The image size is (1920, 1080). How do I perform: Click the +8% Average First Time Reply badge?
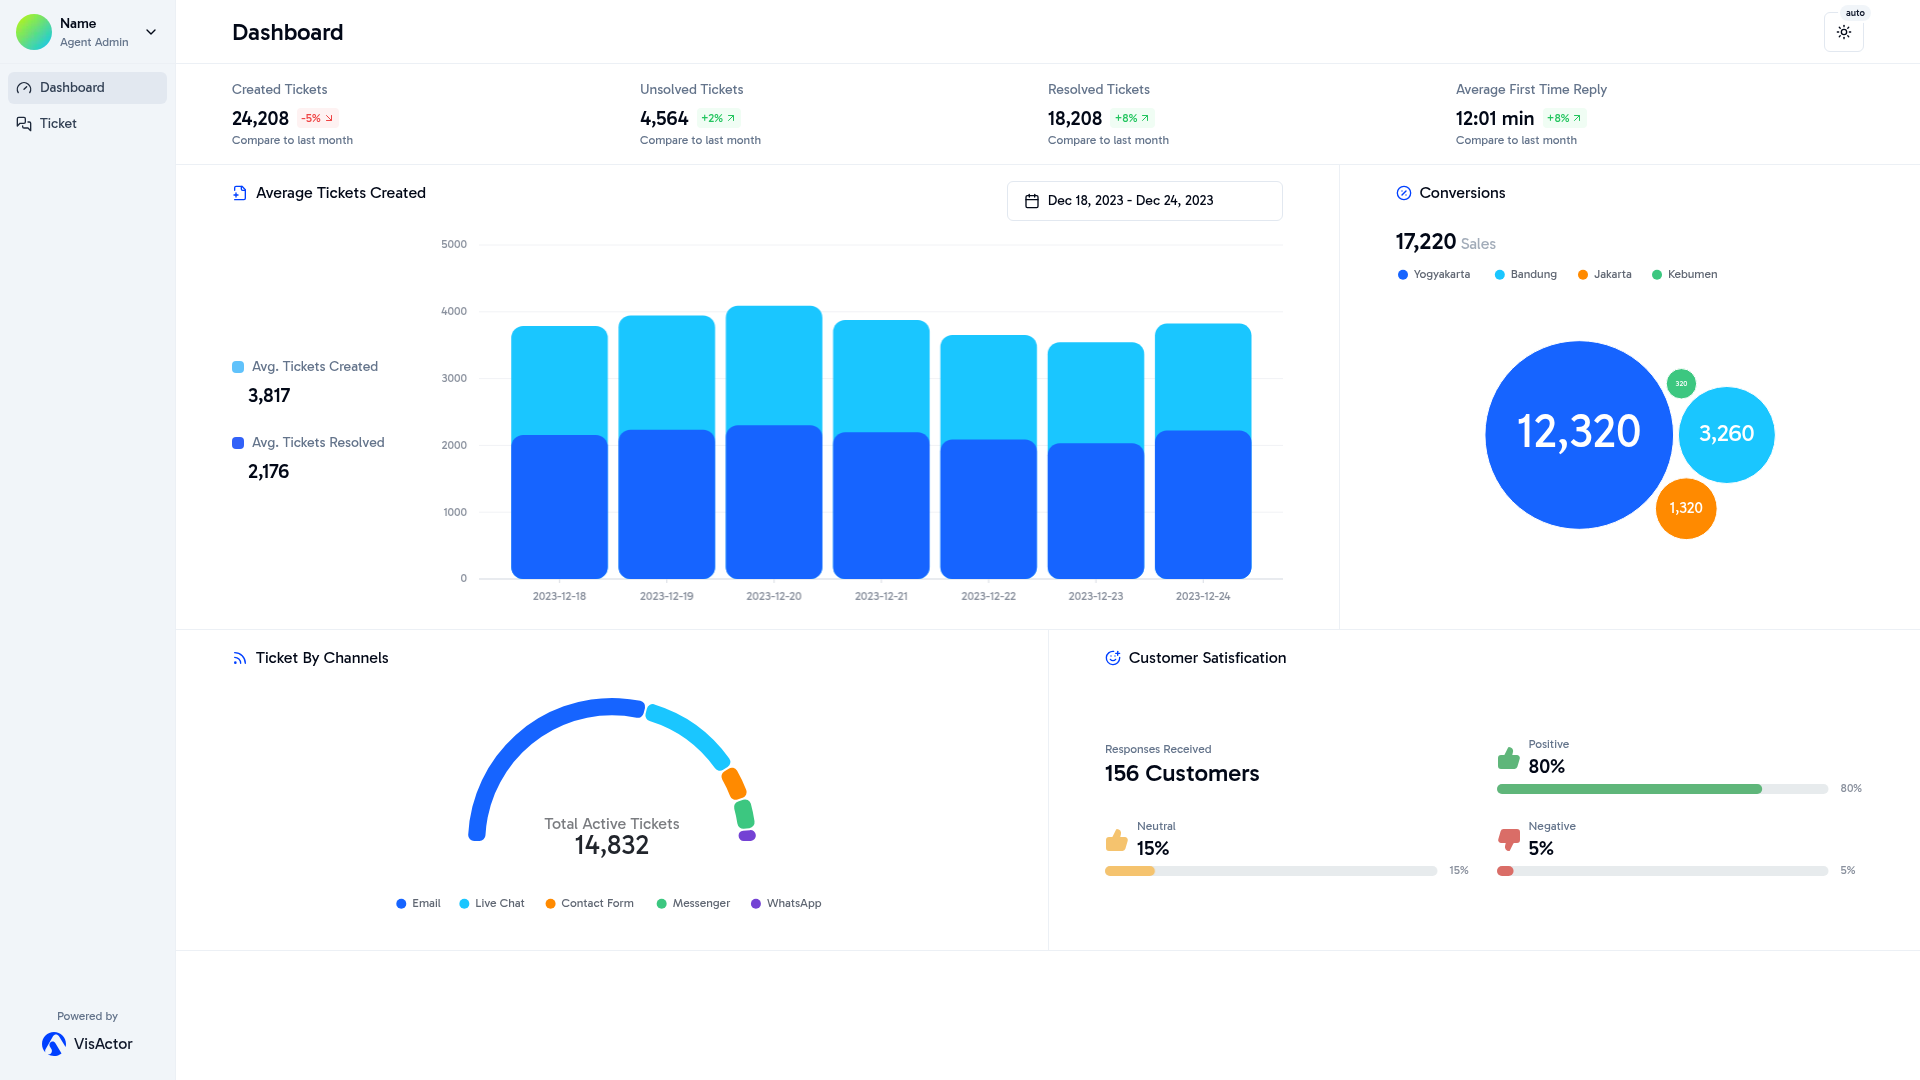click(1564, 118)
